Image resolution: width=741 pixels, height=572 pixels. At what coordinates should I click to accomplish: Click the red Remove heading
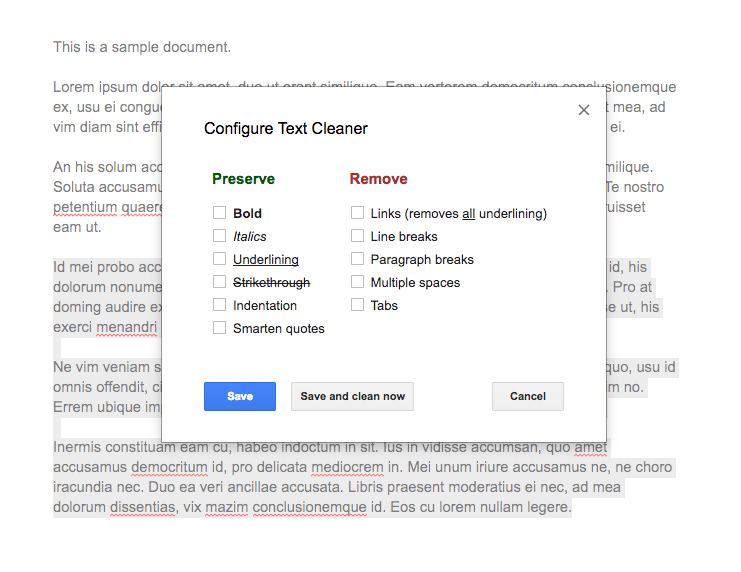tap(378, 179)
